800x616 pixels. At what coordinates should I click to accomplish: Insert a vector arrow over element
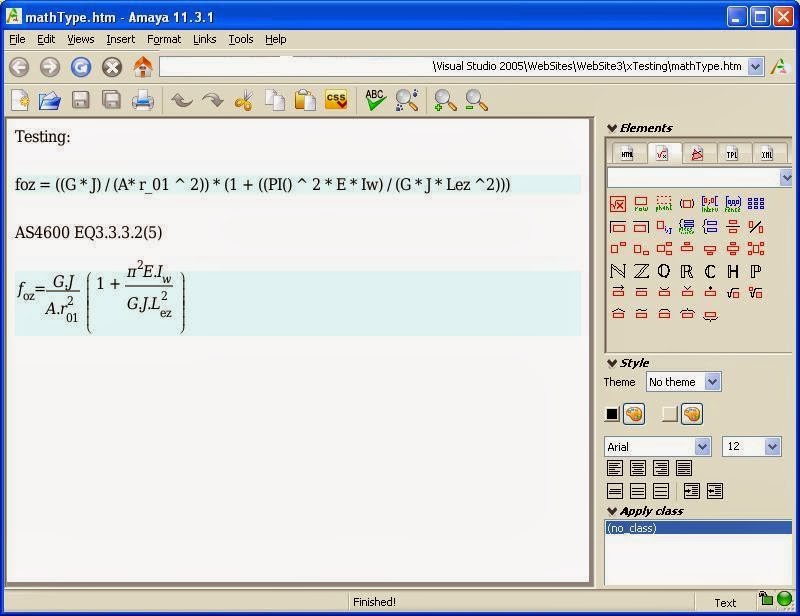(618, 292)
